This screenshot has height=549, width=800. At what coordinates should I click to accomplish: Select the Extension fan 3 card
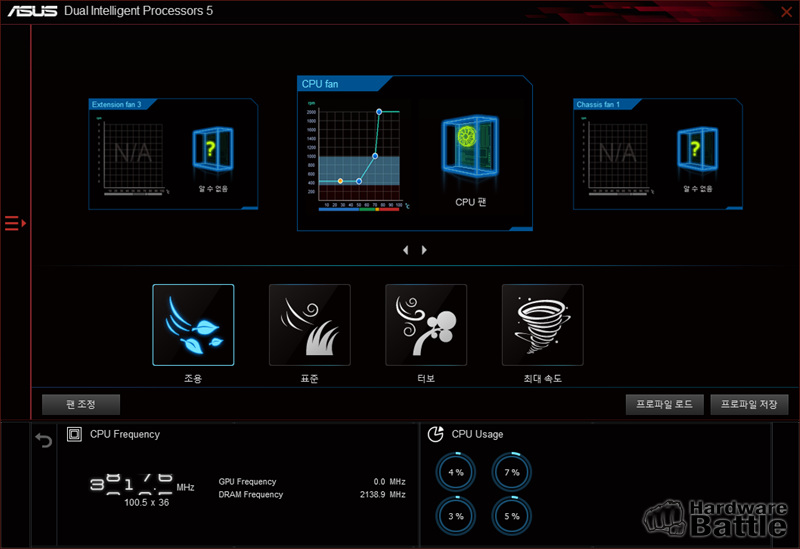(x=173, y=154)
